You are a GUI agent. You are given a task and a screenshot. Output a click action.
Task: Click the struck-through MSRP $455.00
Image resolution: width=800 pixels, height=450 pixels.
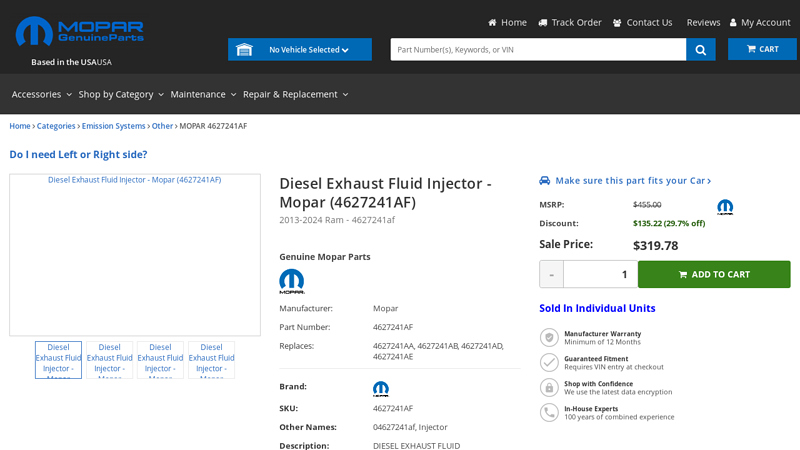(x=647, y=205)
